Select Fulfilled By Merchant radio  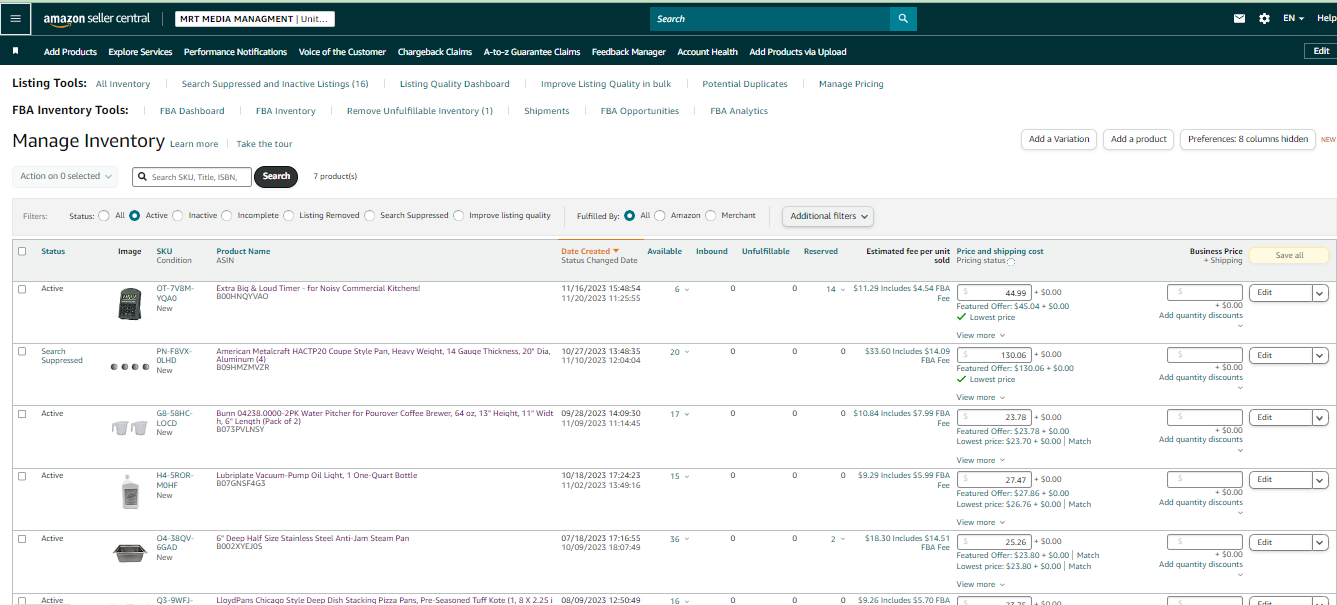point(711,215)
